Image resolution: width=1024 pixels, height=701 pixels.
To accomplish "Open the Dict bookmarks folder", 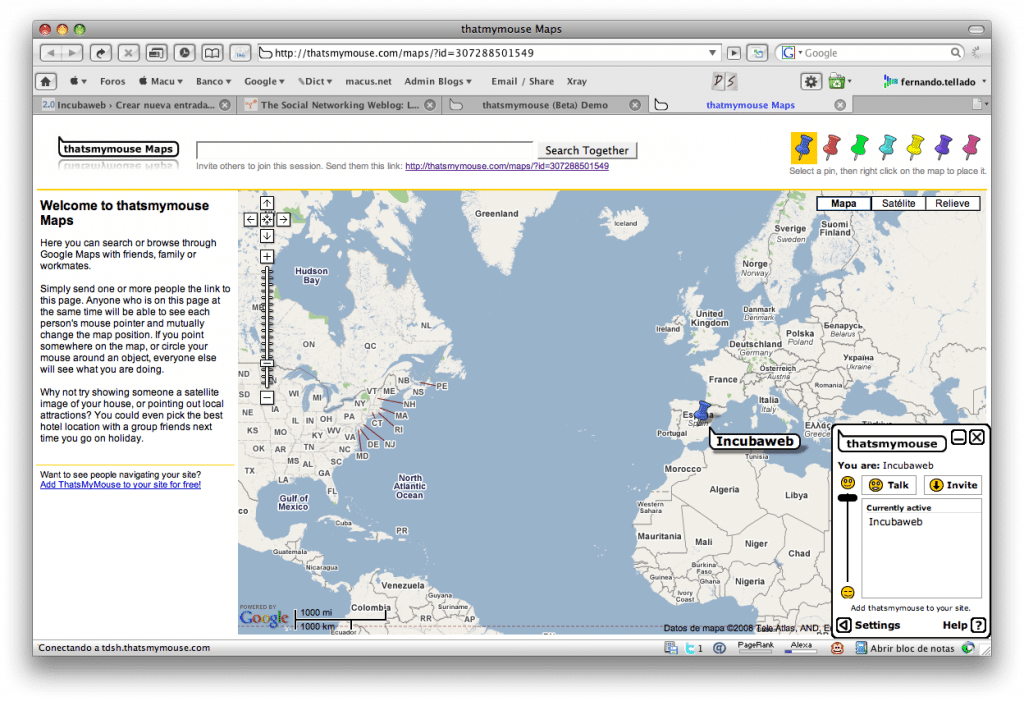I will 315,81.
